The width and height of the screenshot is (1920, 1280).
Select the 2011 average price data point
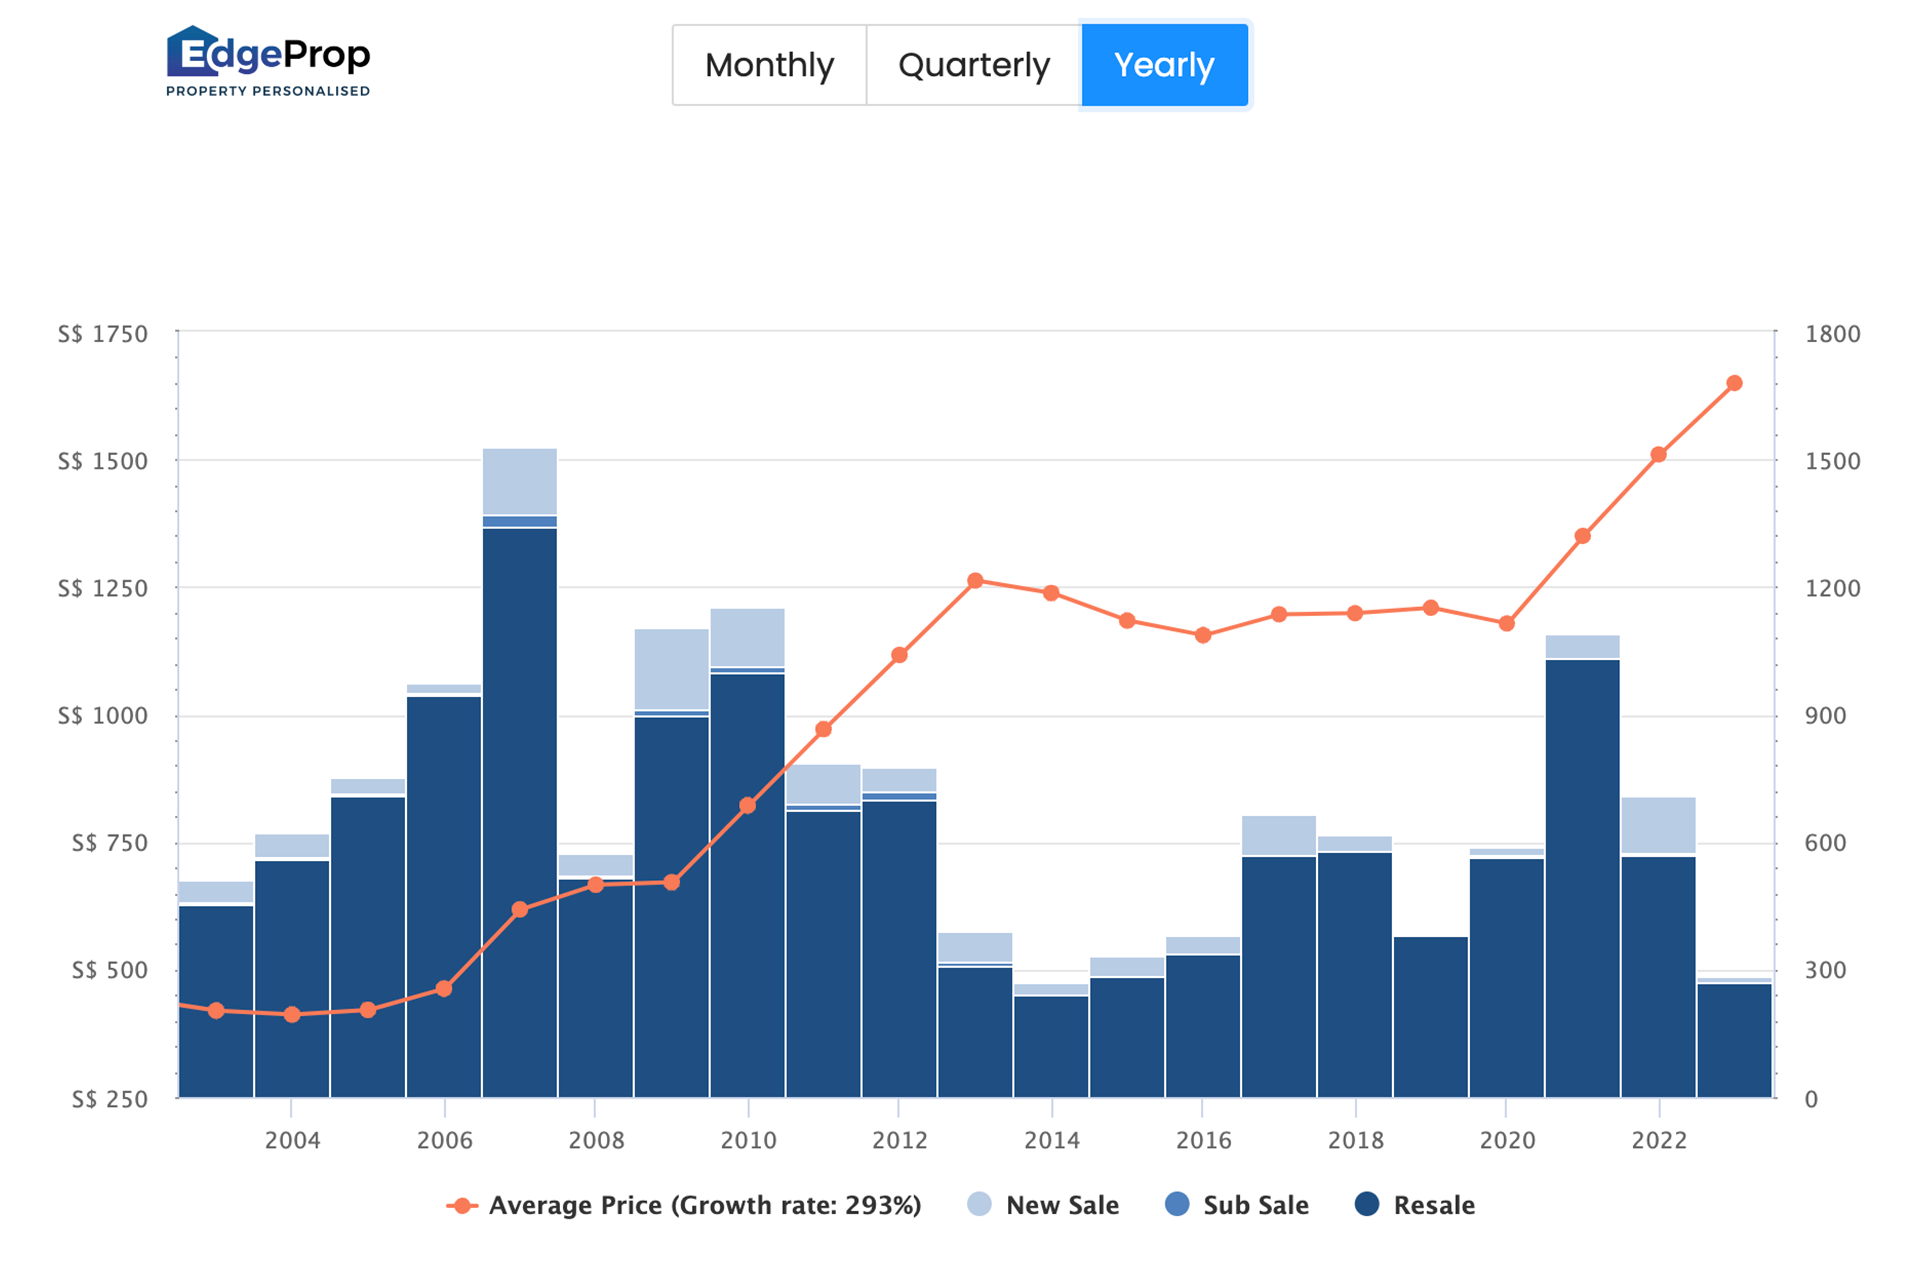pyautogui.click(x=824, y=729)
